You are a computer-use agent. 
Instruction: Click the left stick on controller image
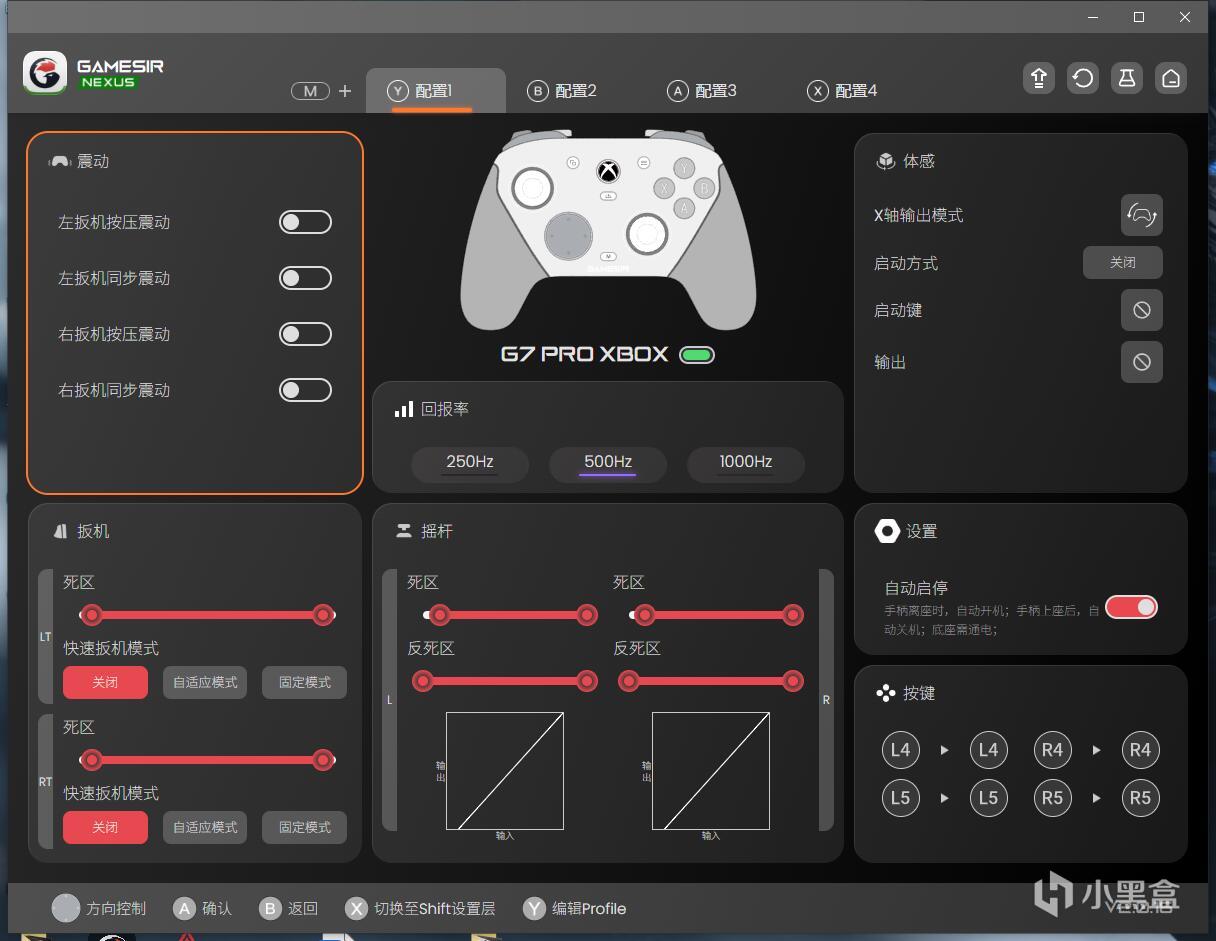pos(533,187)
